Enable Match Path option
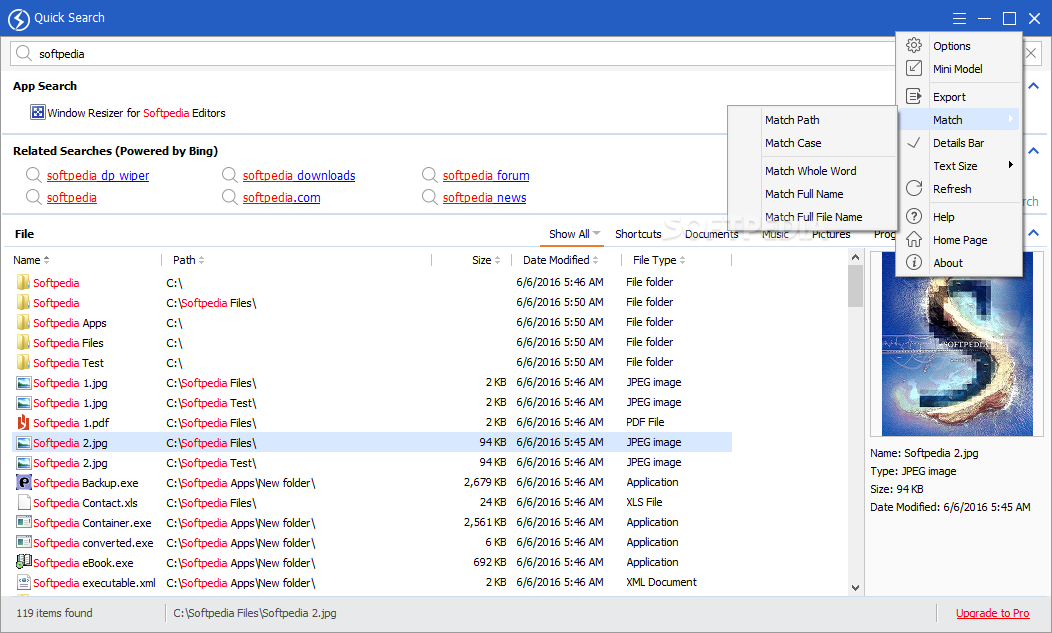This screenshot has width=1052, height=633. (792, 120)
